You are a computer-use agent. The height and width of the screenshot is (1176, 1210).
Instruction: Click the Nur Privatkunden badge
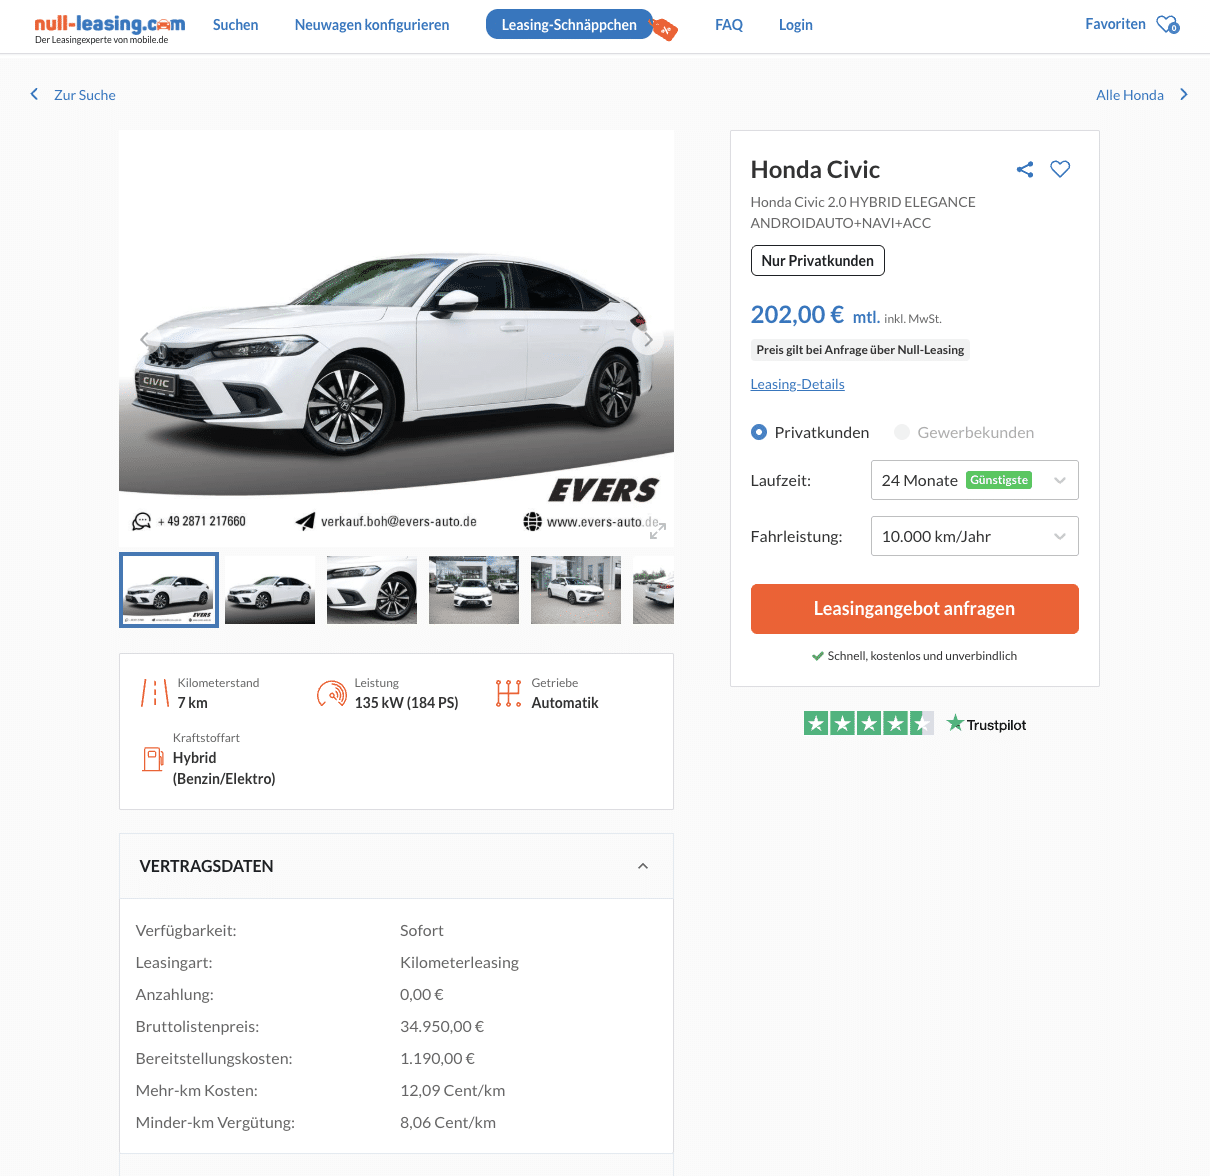click(818, 261)
